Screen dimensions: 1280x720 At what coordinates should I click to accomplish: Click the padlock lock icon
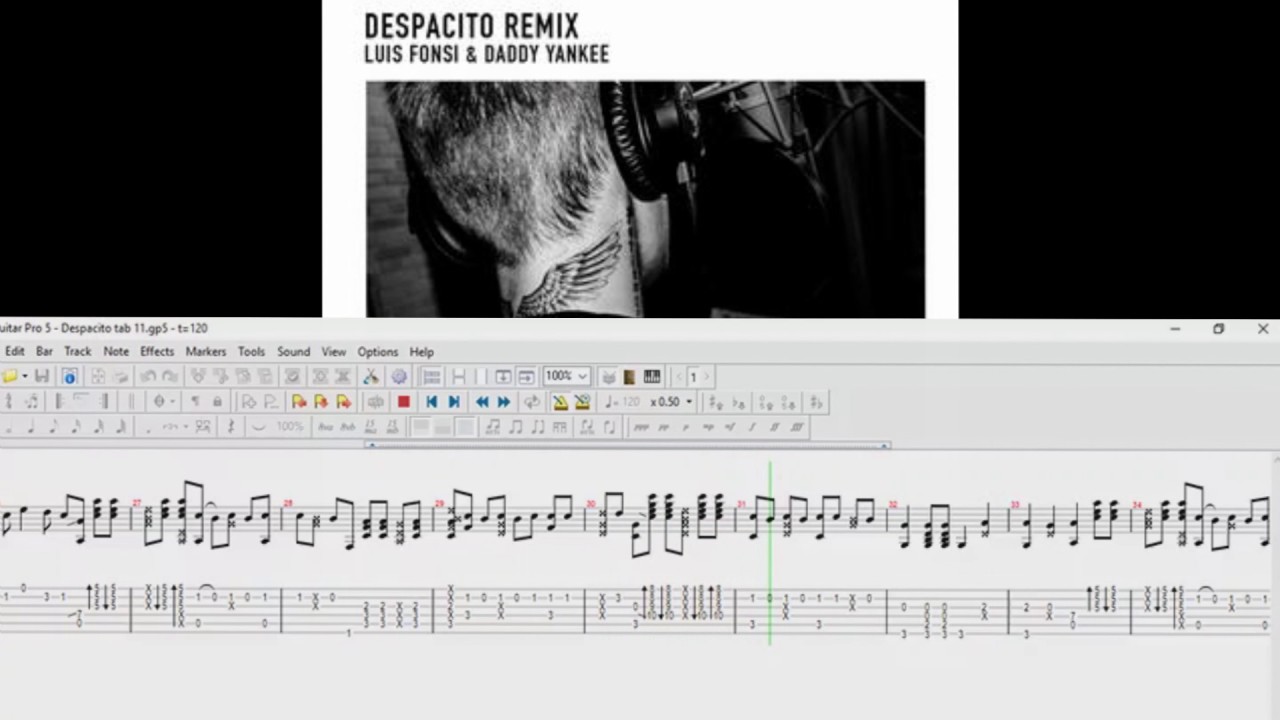217,402
